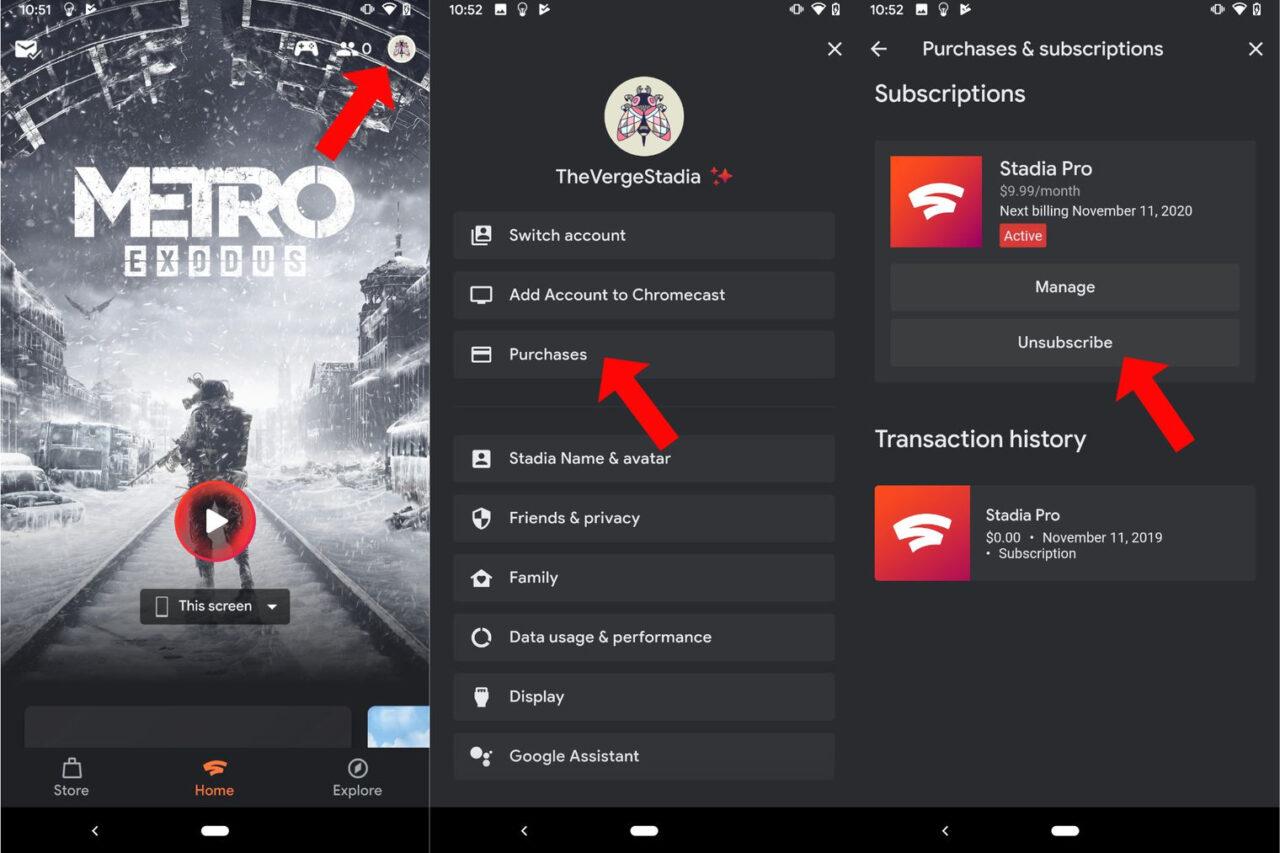Click the Google Assistant dots icon
Image resolution: width=1280 pixels, height=853 pixels.
[481, 756]
